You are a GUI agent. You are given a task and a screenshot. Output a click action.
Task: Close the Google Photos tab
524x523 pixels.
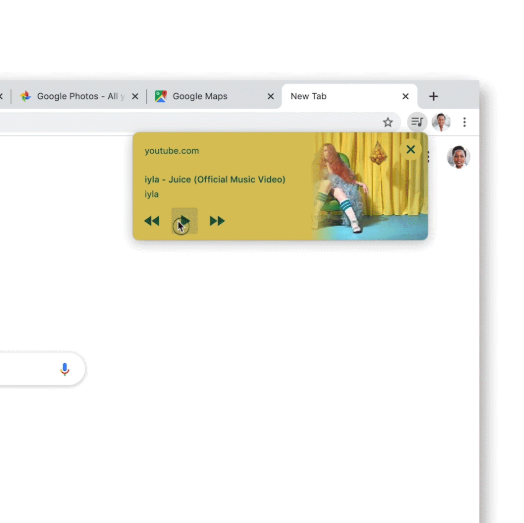point(135,97)
